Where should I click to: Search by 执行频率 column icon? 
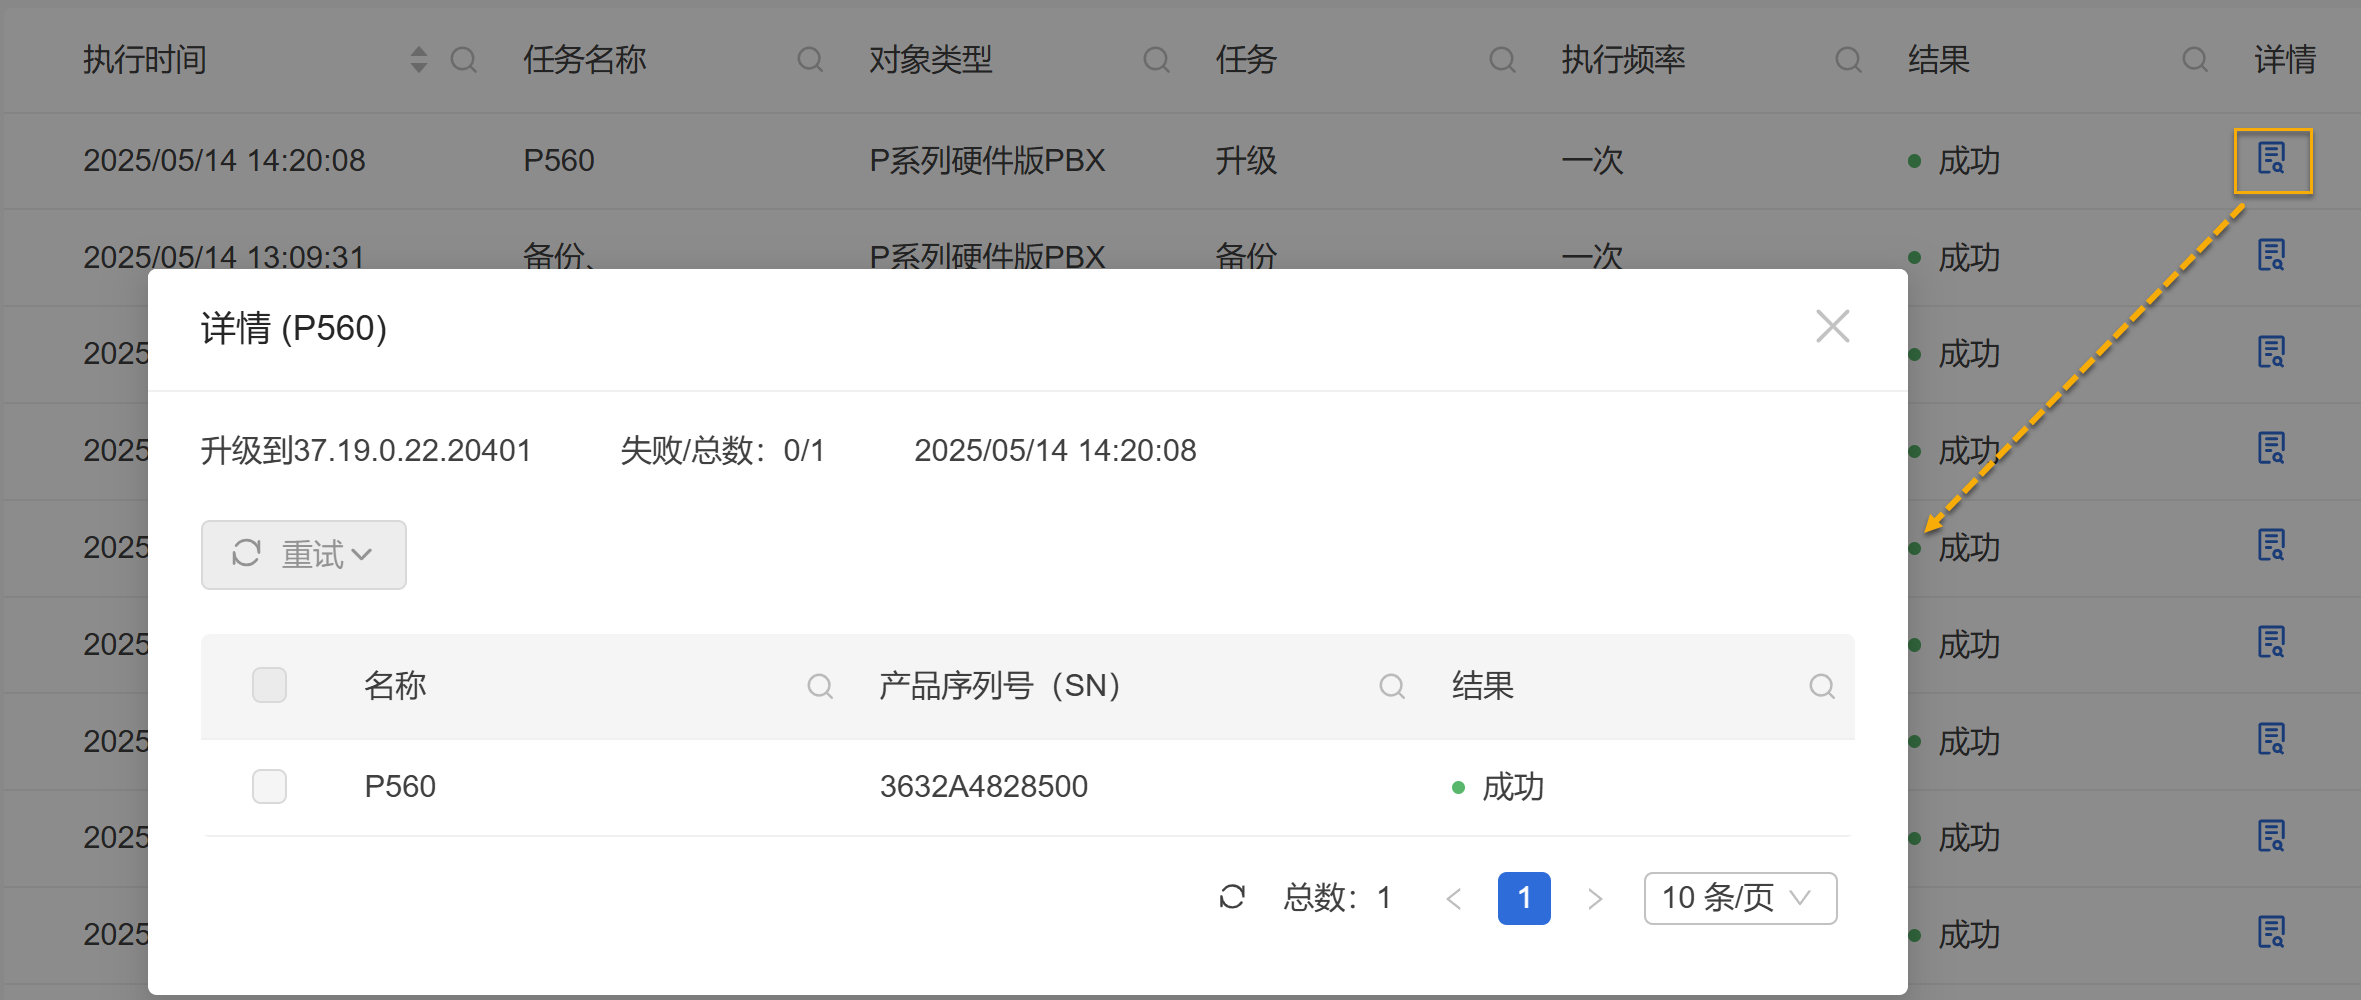click(x=1848, y=60)
